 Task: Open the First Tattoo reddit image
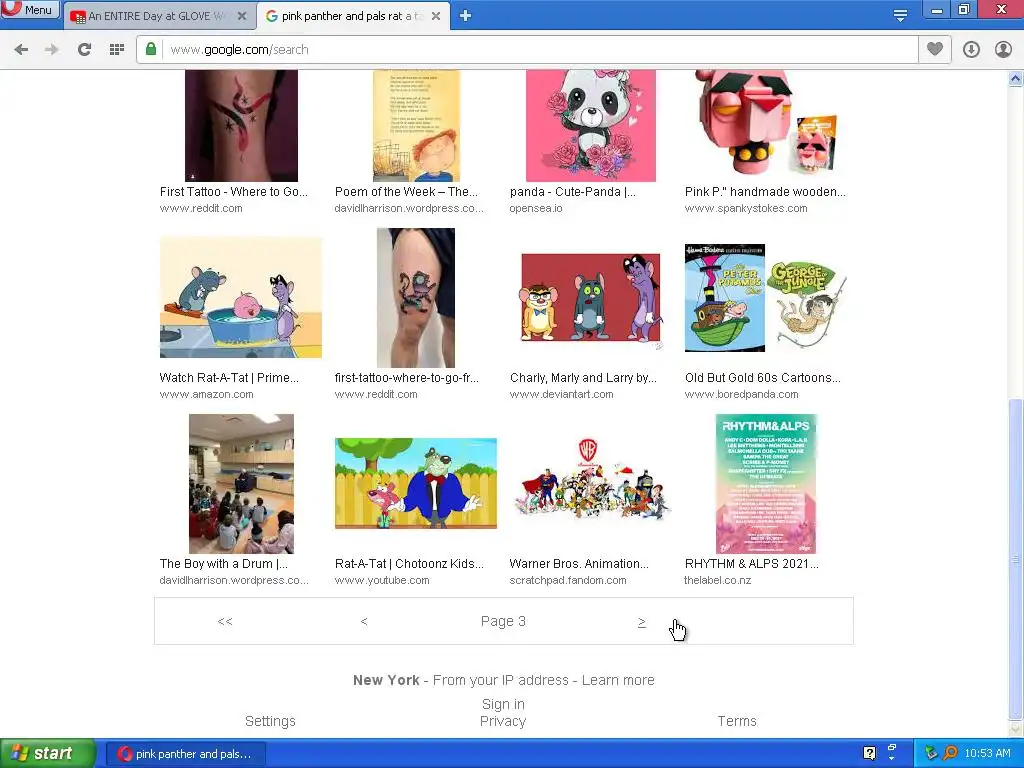point(242,125)
